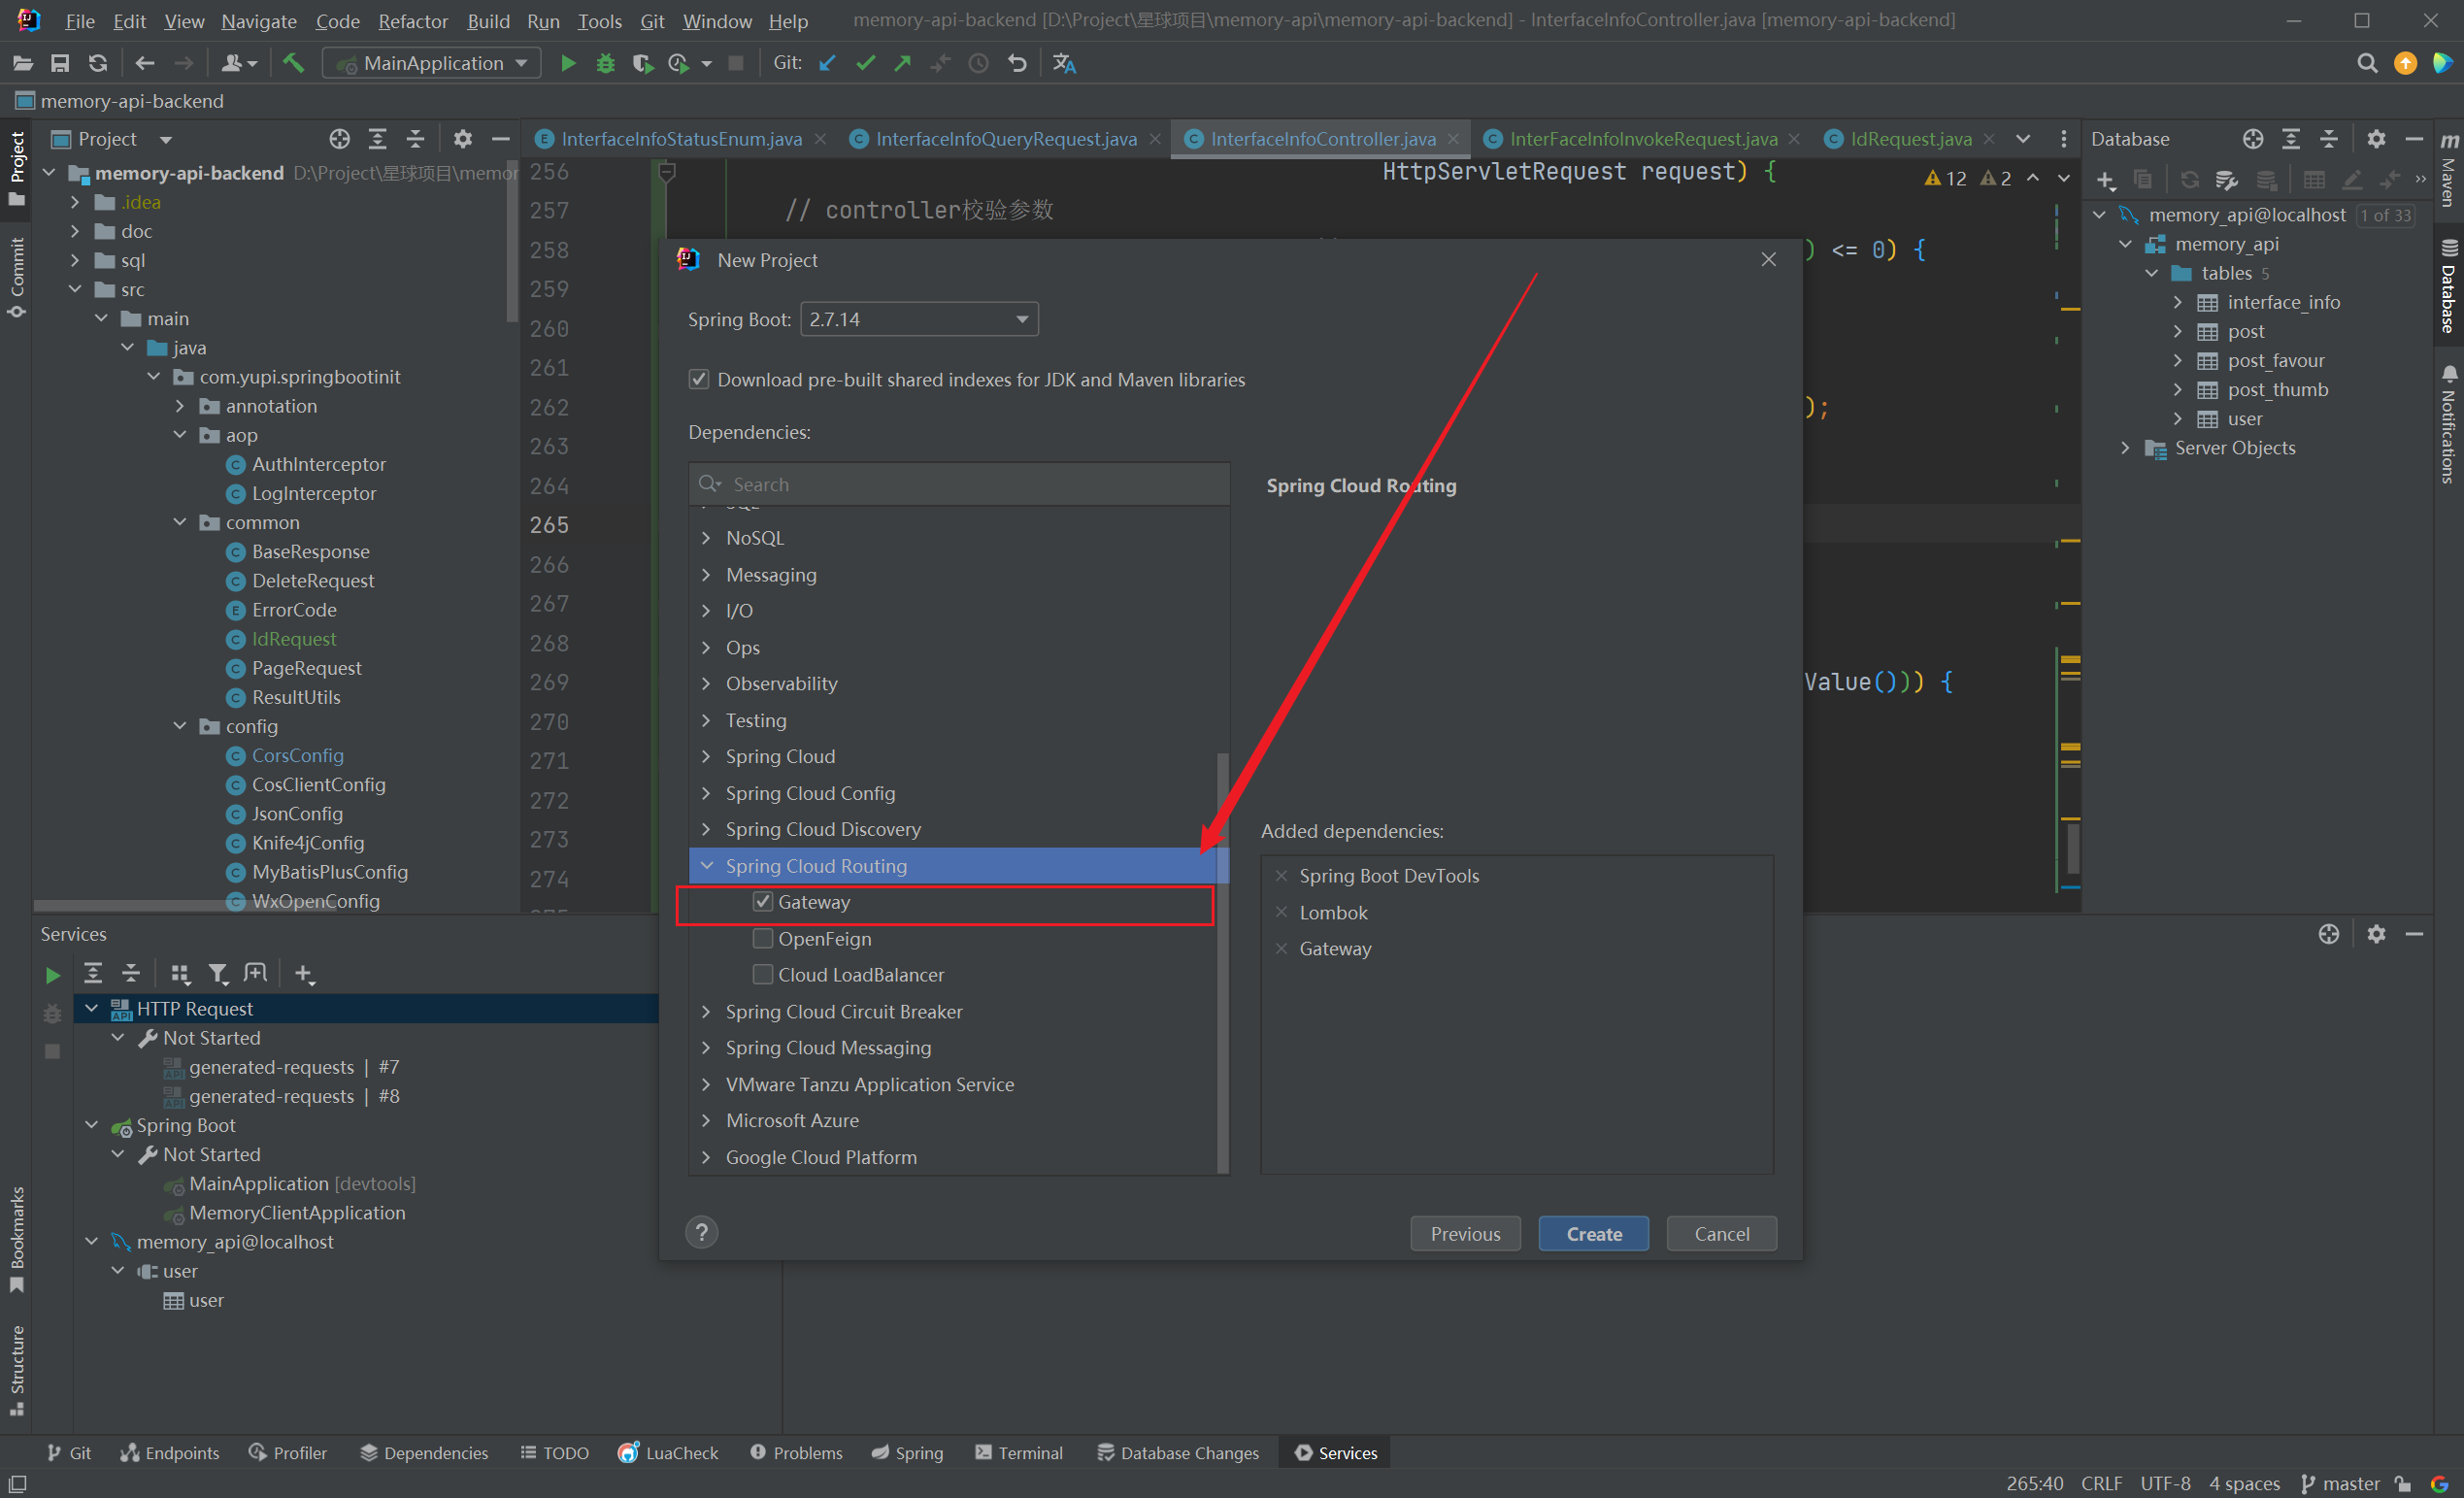
Task: Open the Navigate menu
Action: [x=259, y=21]
